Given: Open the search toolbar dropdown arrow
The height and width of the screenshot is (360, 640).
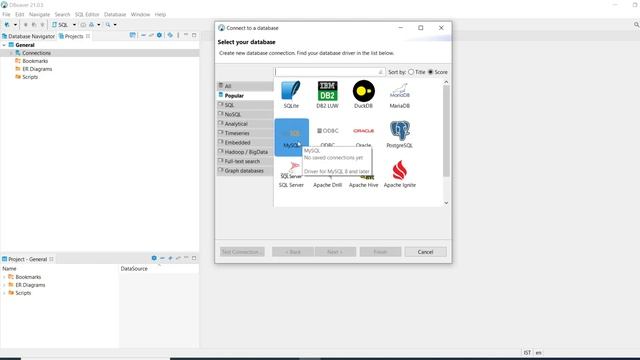Looking at the screenshot, I should (115, 25).
